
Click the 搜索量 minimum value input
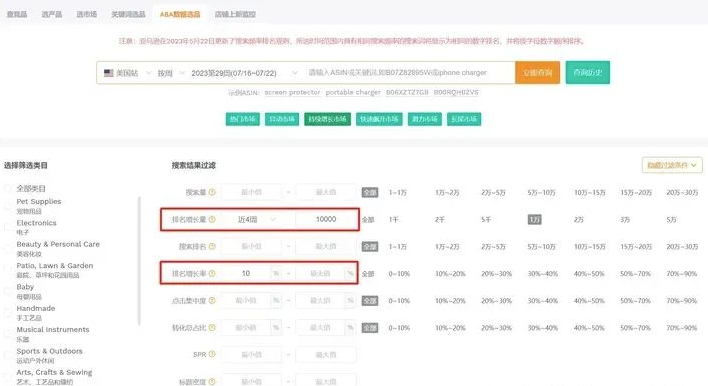[x=252, y=192]
